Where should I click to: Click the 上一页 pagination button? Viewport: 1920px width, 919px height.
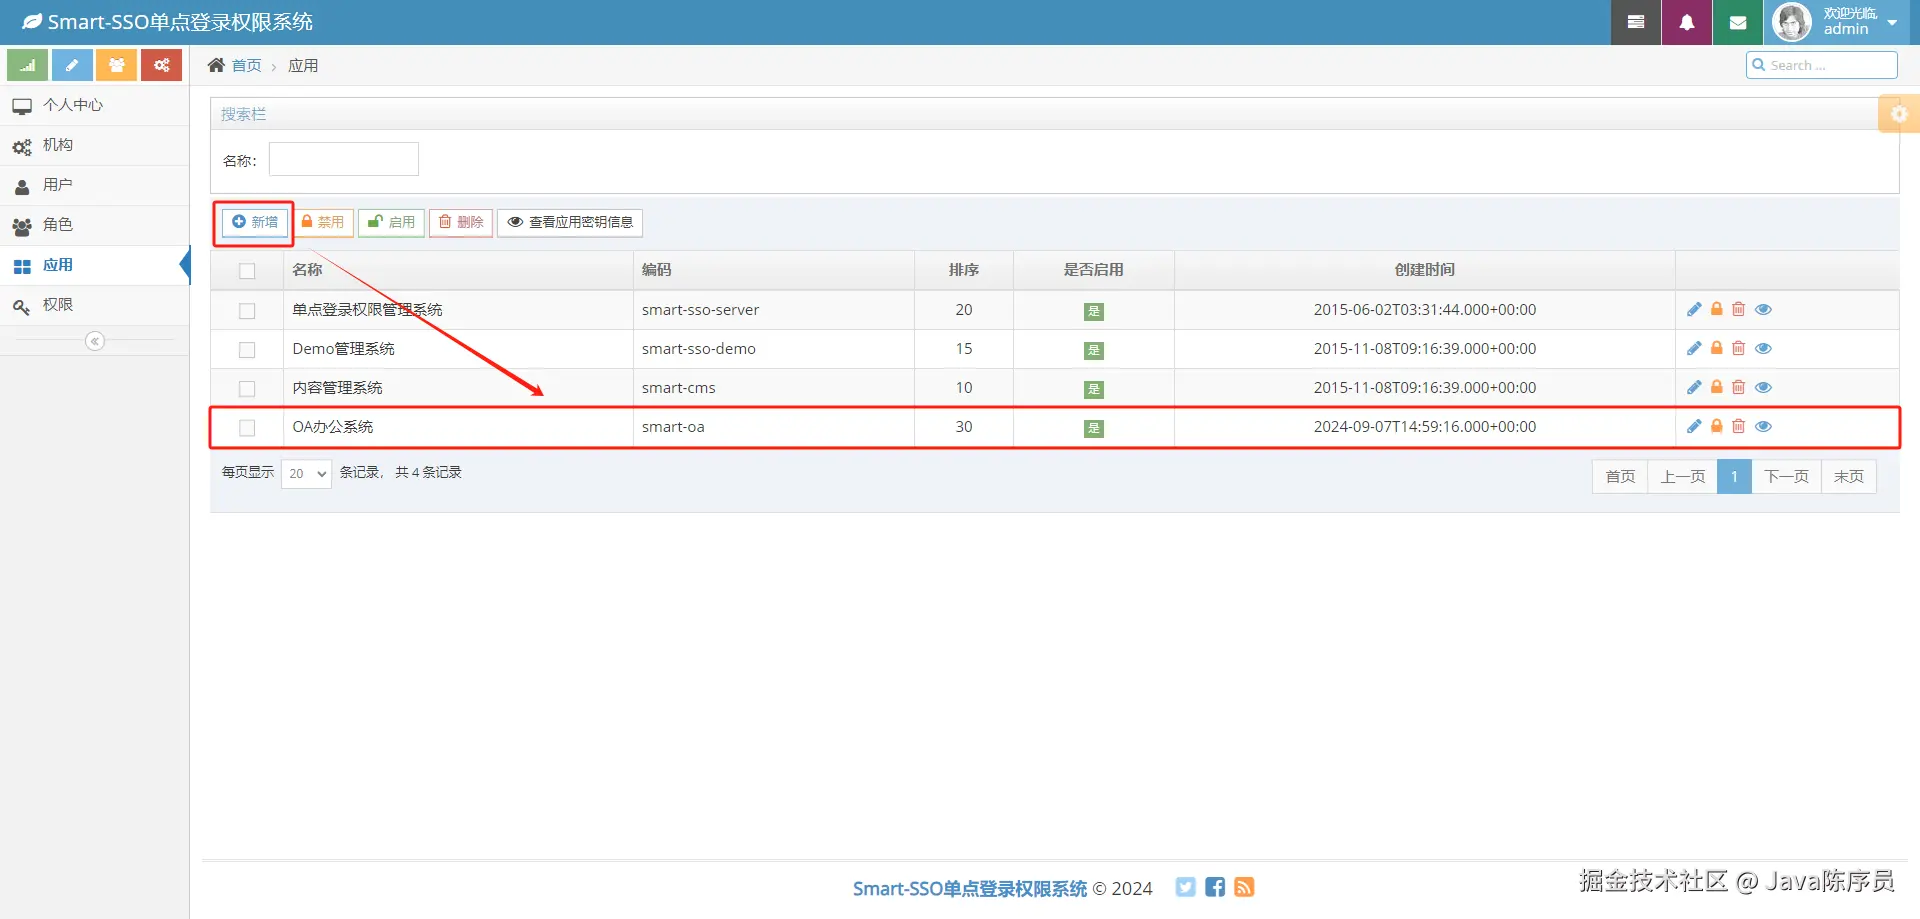[x=1683, y=476]
